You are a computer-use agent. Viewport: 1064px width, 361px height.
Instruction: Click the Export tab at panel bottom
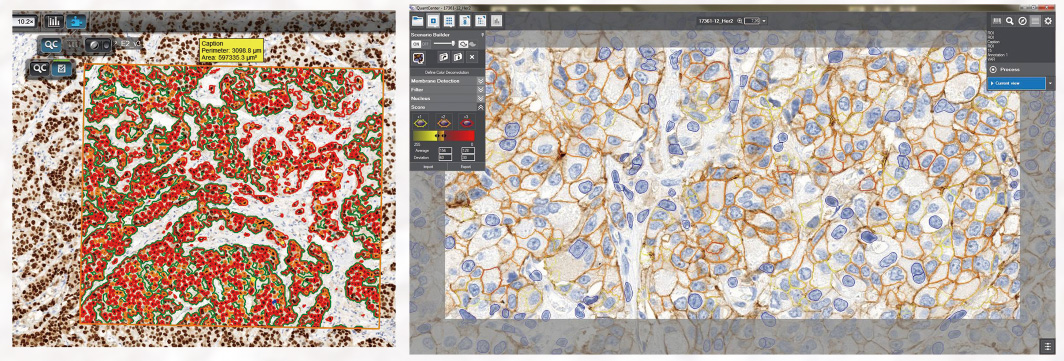[466, 166]
